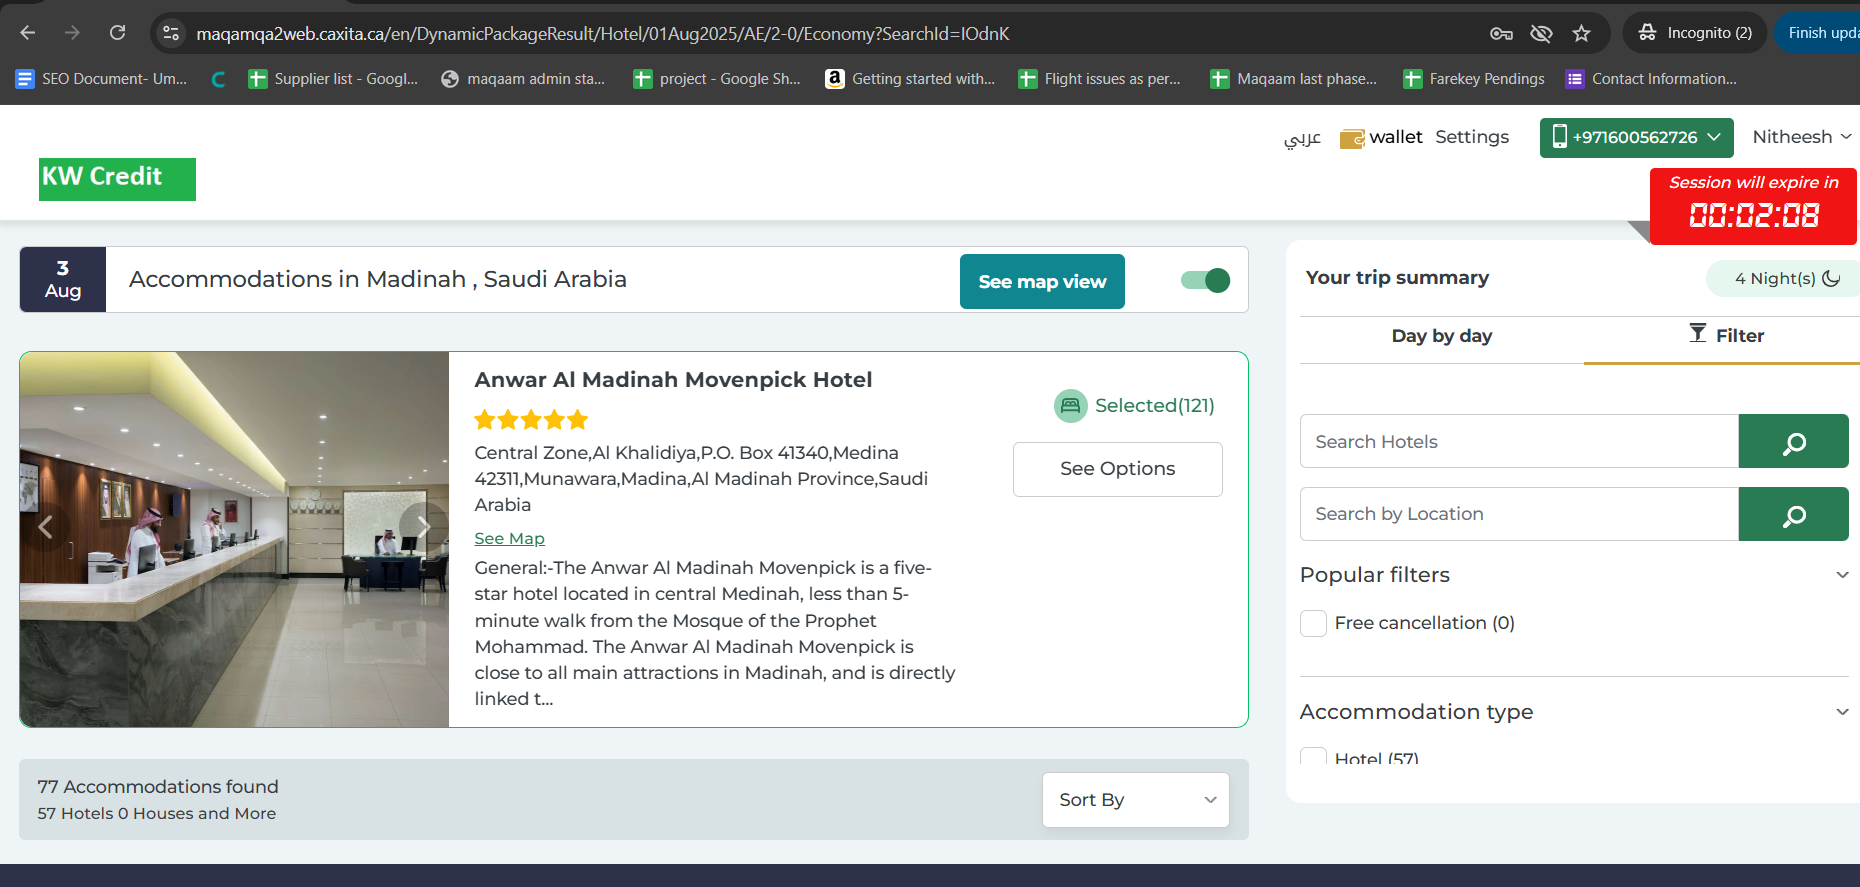Image resolution: width=1860 pixels, height=887 pixels.
Task: Tick the Hotel accommodation type checkbox
Action: coord(1313,757)
